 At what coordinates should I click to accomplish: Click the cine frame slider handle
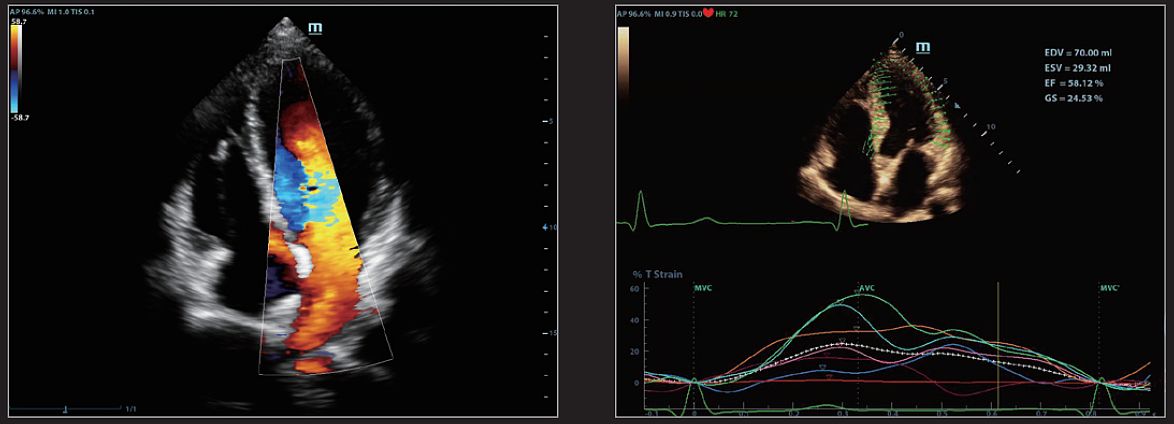(67, 409)
